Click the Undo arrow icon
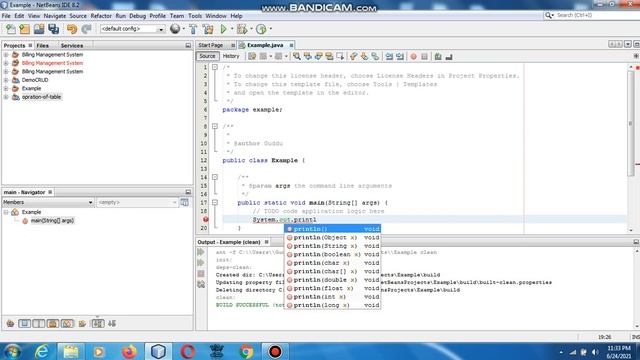640x360 pixels. coord(72,29)
